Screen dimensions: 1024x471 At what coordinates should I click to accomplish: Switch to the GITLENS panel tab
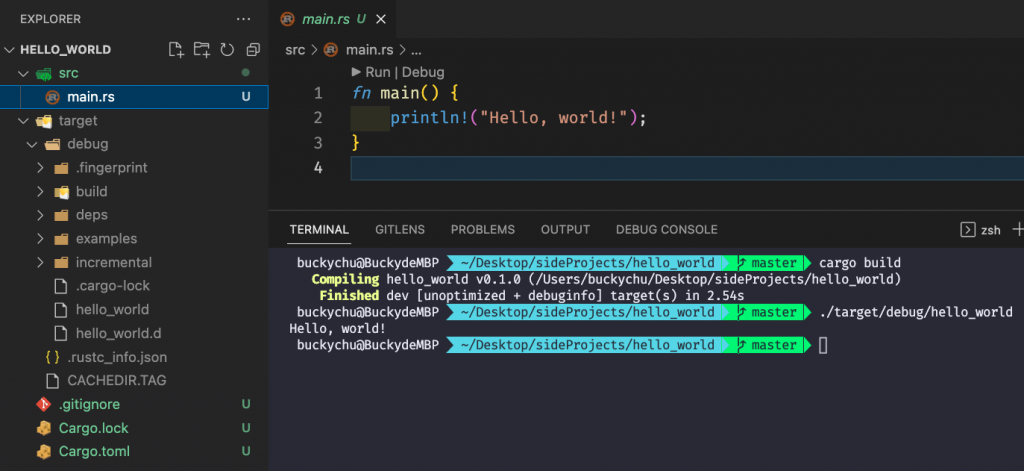pos(400,229)
